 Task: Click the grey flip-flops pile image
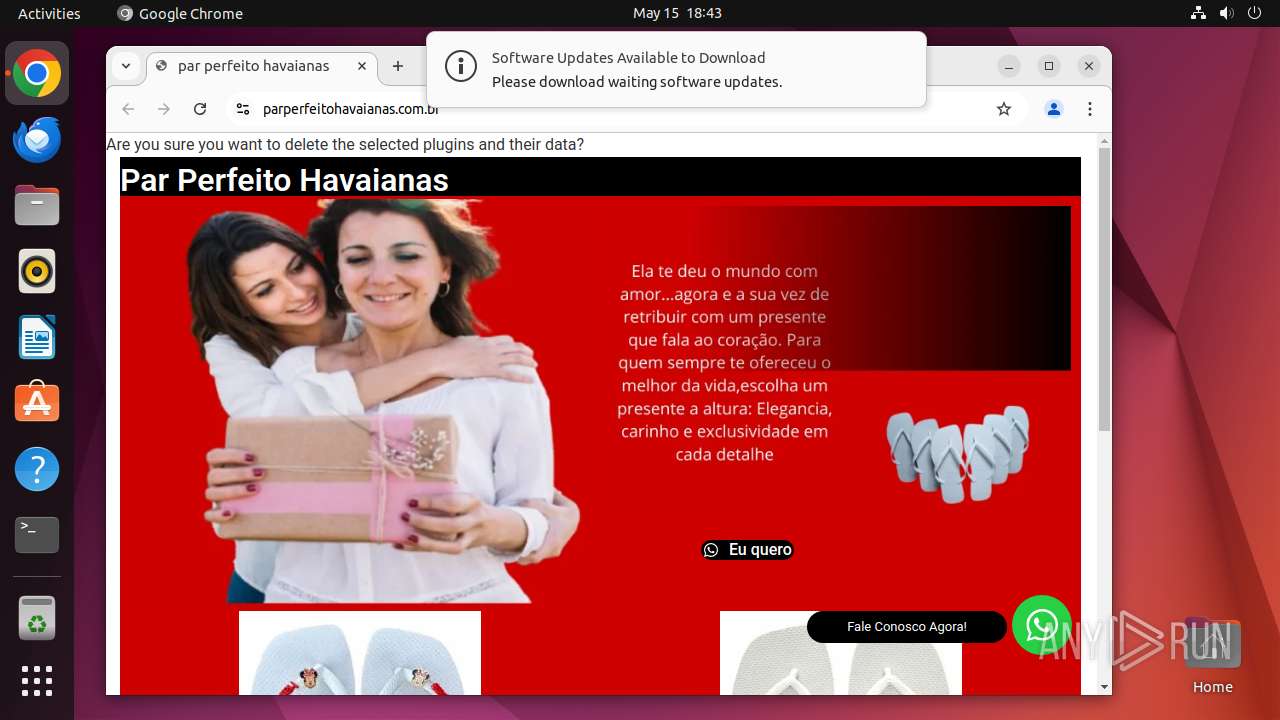pos(957,453)
